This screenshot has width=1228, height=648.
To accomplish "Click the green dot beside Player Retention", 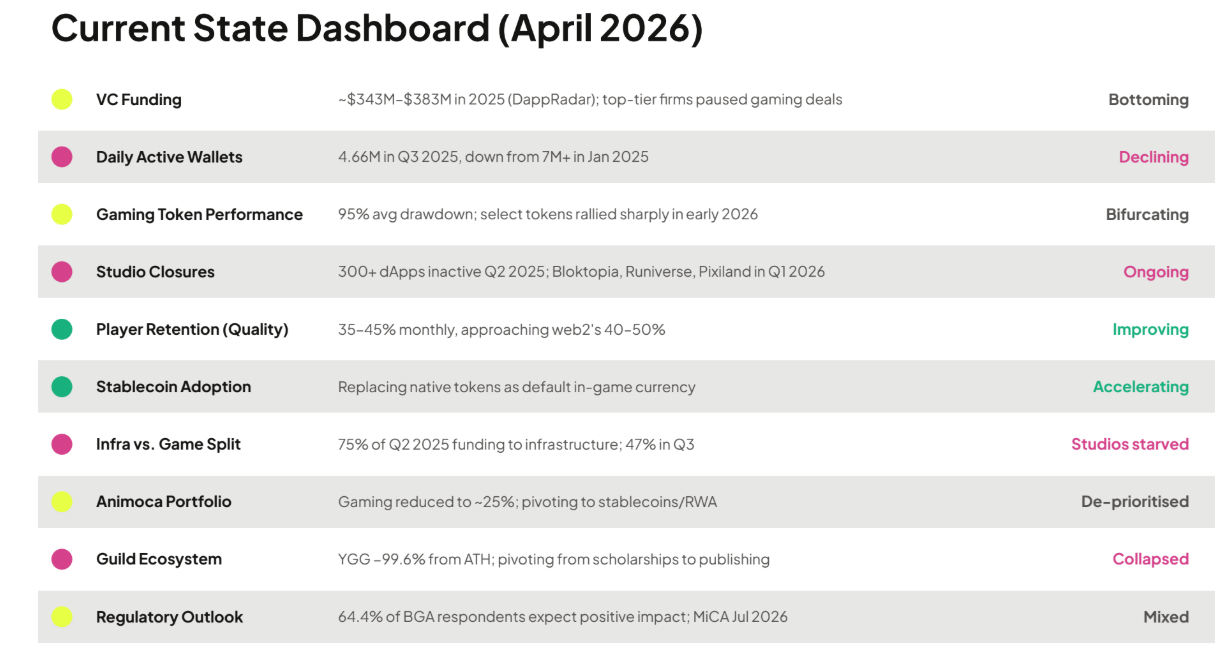I will pyautogui.click(x=62, y=329).
